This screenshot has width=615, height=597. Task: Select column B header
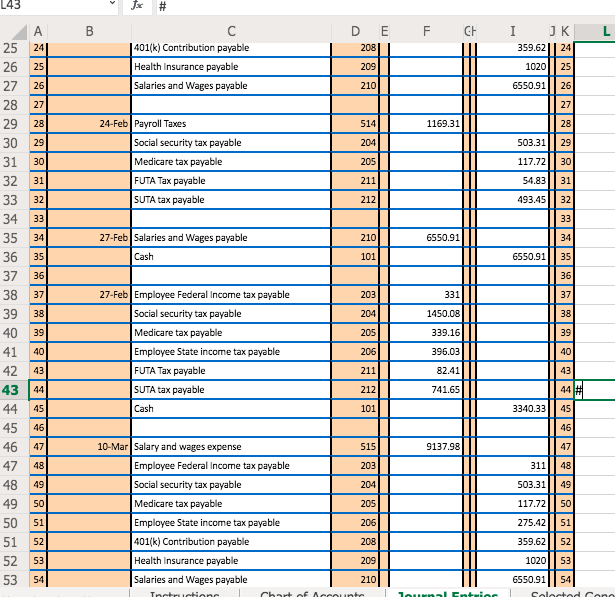[89, 31]
